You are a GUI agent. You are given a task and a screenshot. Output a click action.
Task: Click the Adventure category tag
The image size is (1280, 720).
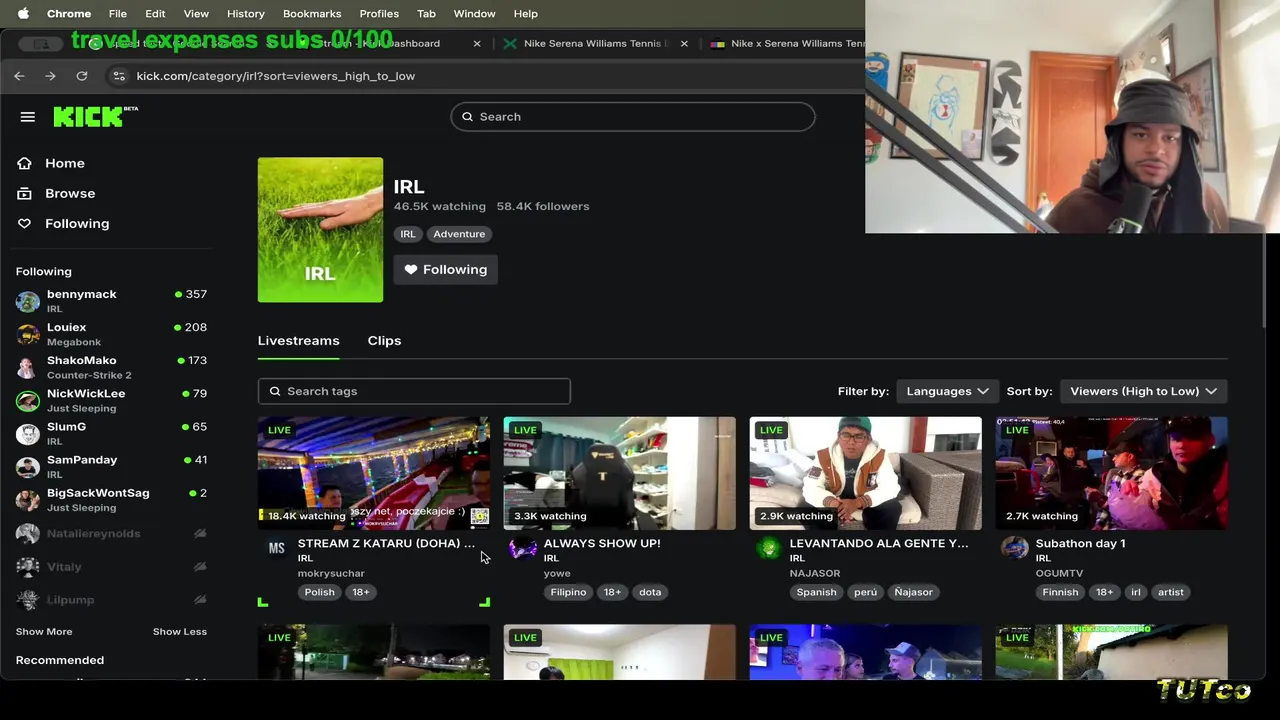pyautogui.click(x=459, y=234)
